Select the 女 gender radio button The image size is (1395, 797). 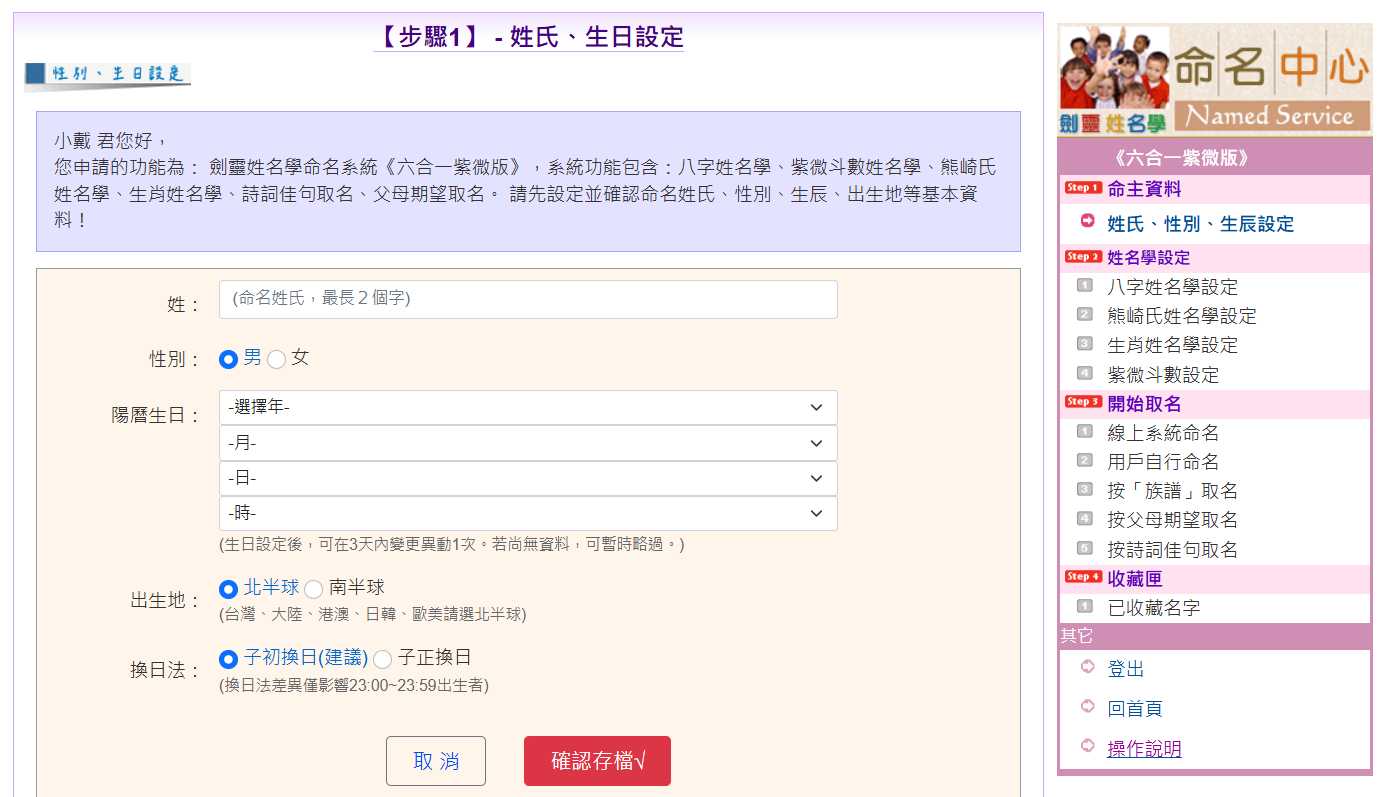[x=277, y=359]
